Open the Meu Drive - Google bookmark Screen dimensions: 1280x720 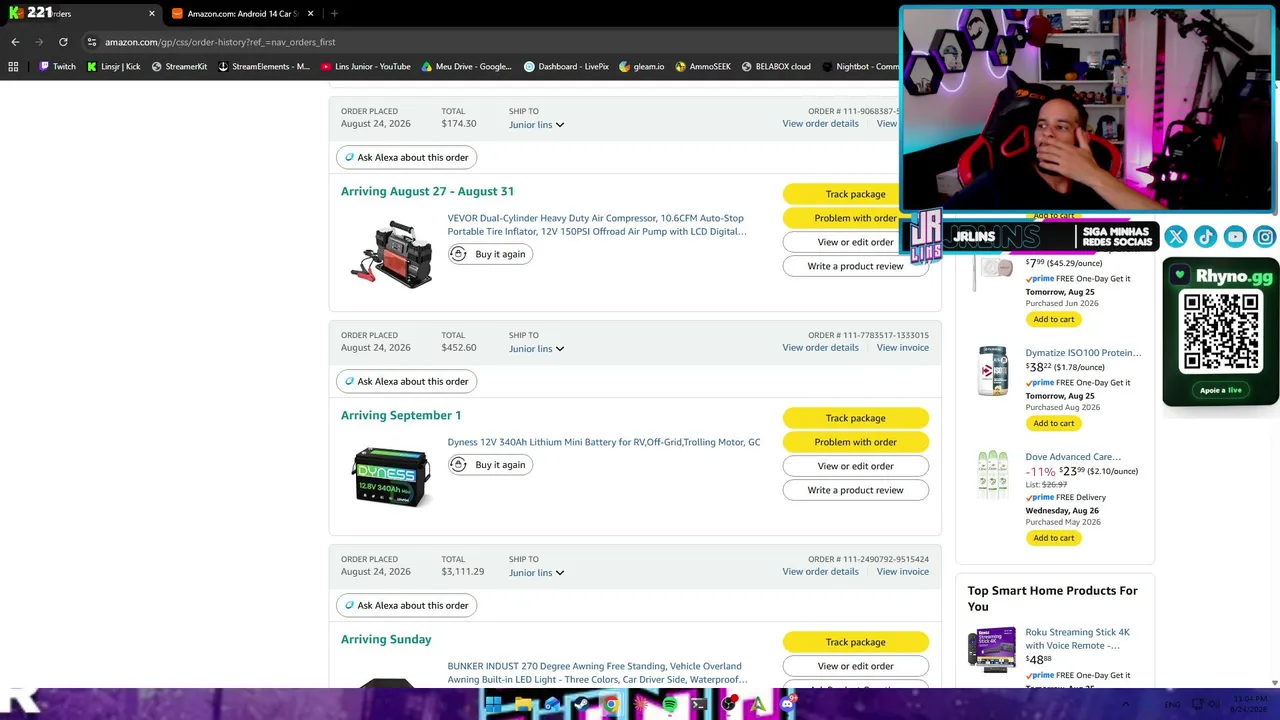[x=466, y=67]
